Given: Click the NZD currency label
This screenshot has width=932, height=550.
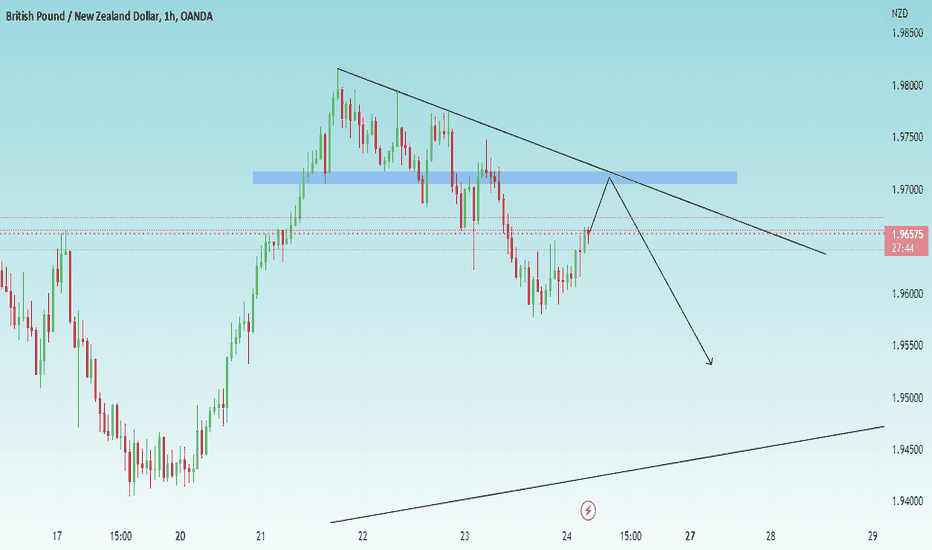Looking at the screenshot, I should tap(899, 13).
